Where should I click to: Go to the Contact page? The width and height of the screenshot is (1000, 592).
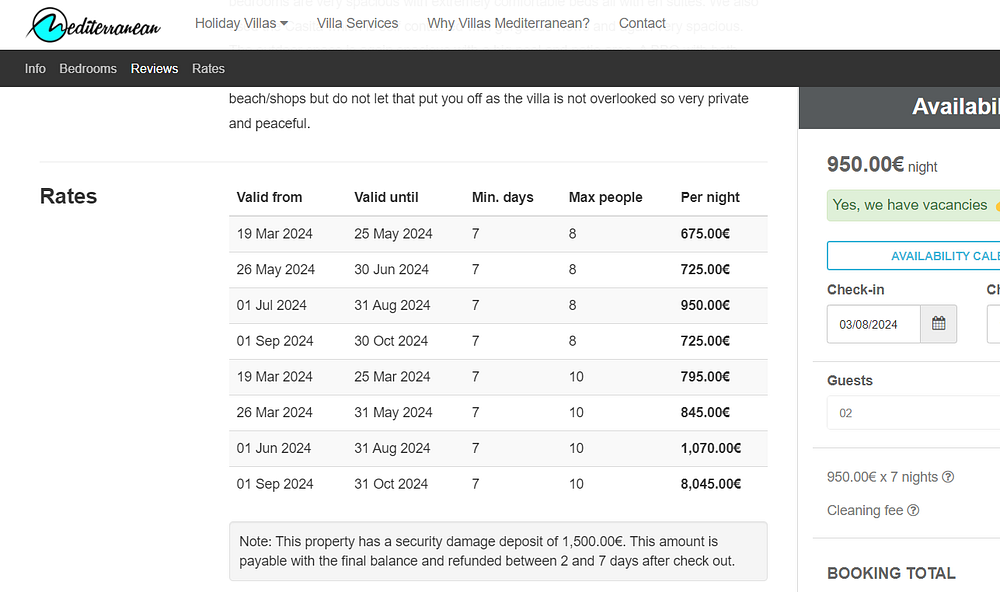[x=642, y=23]
